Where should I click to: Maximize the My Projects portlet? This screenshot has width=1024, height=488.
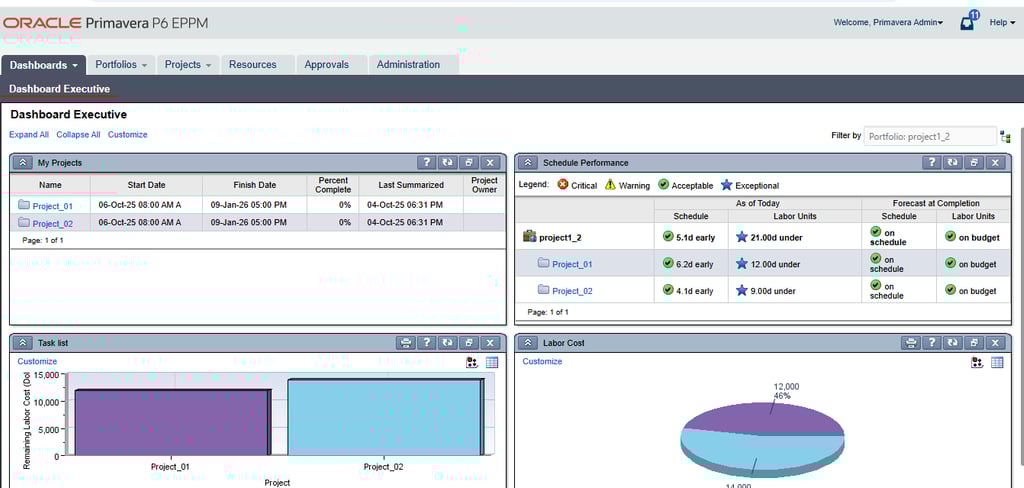[469, 163]
